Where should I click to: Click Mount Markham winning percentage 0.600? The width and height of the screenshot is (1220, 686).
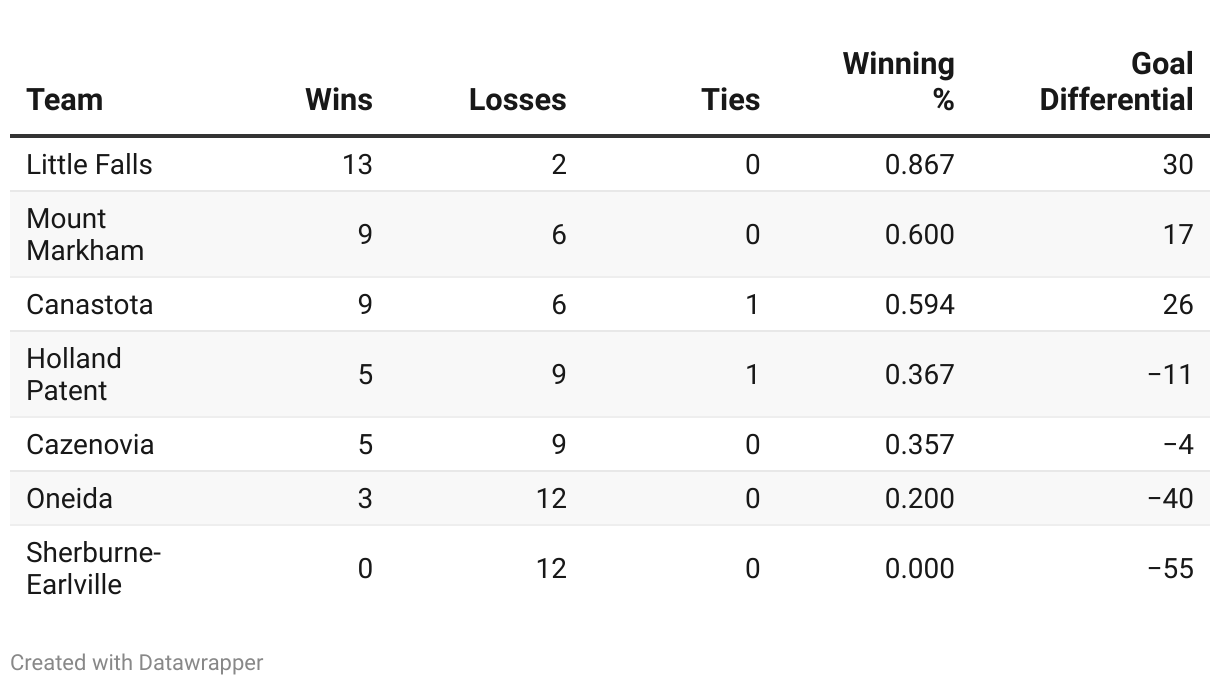pos(919,234)
